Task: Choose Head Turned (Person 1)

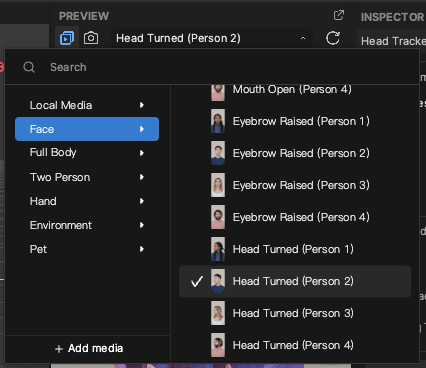Action: [295, 249]
